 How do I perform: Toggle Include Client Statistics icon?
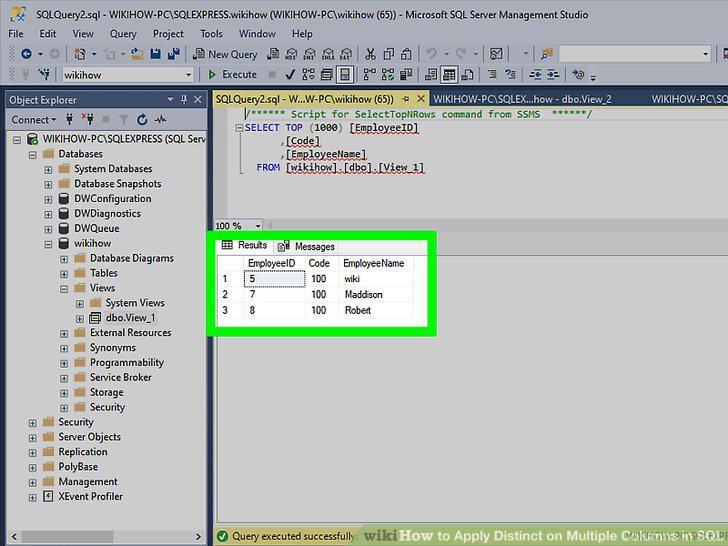coord(406,74)
